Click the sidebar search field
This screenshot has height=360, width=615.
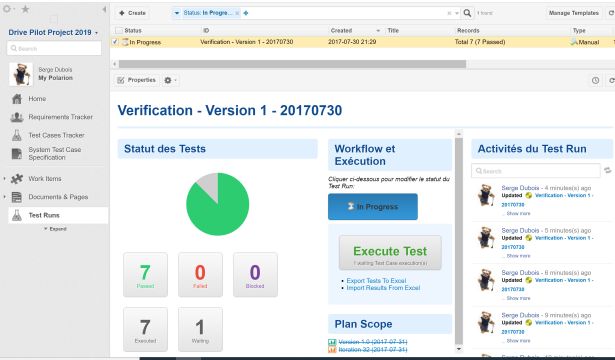(x=54, y=49)
